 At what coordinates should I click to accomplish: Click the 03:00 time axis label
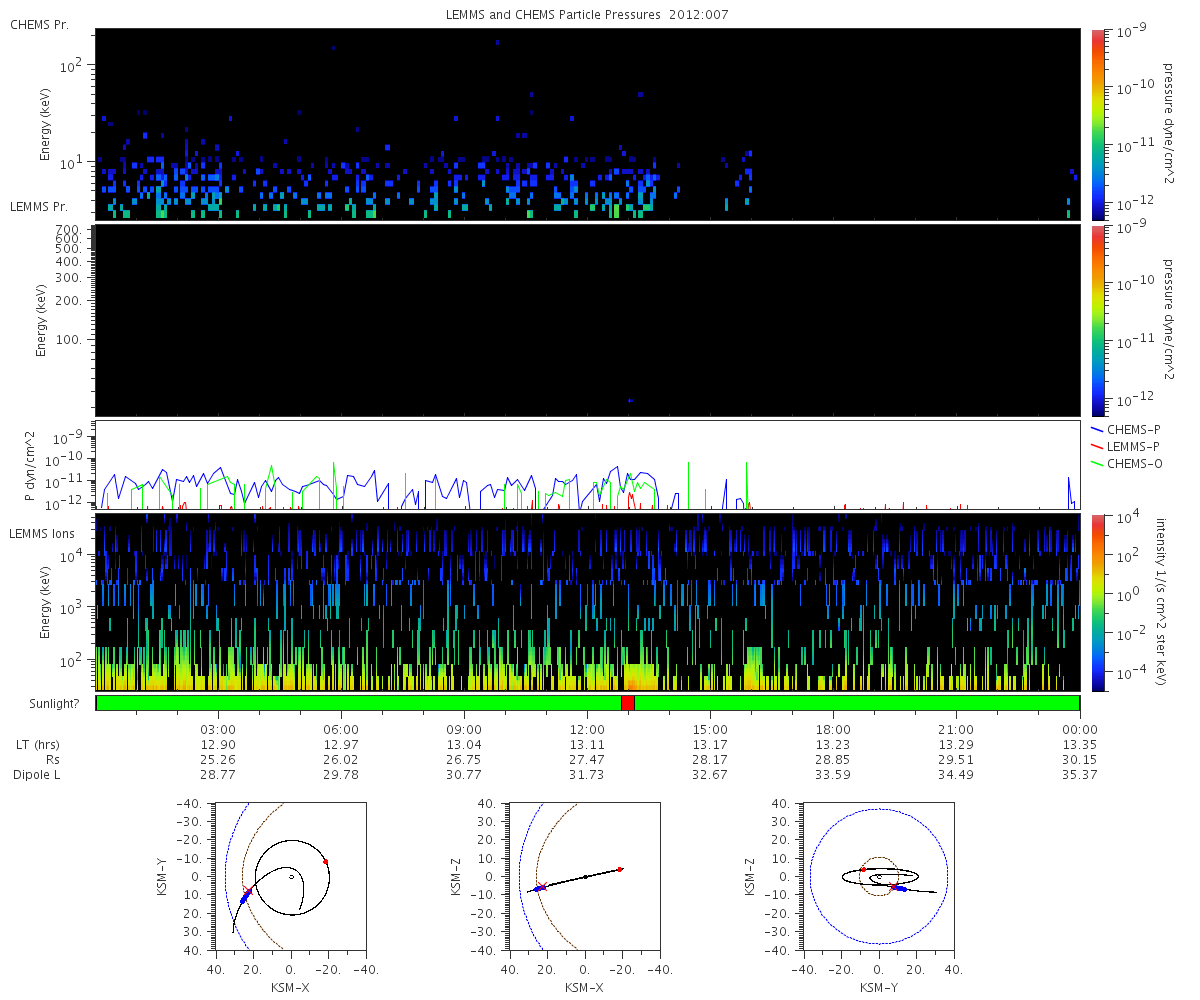tap(218, 729)
